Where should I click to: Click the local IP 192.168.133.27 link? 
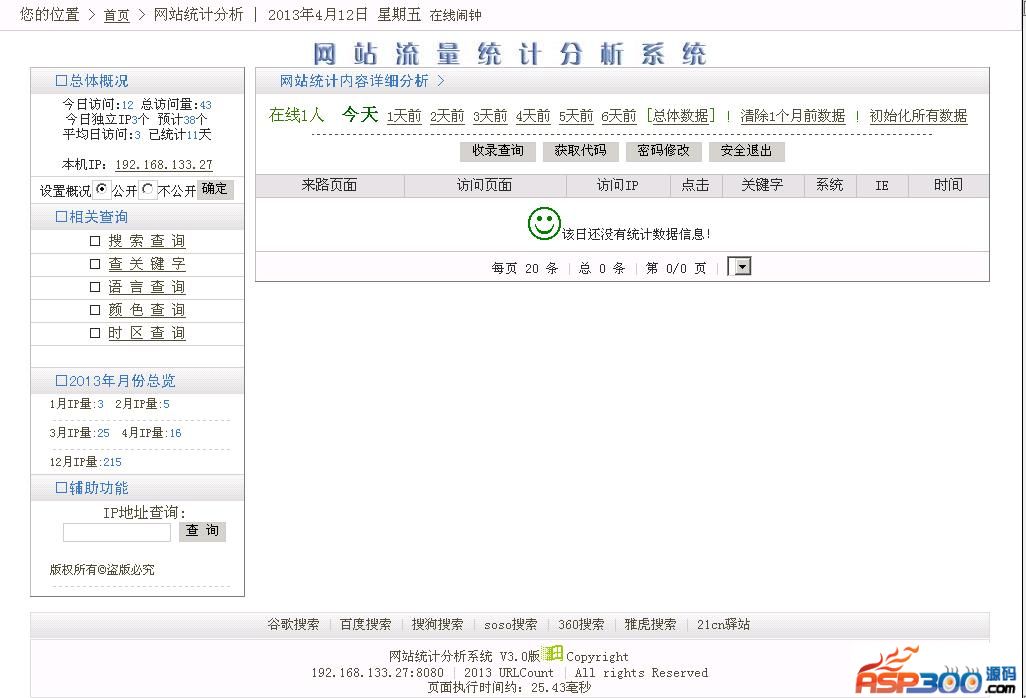pyautogui.click(x=164, y=165)
